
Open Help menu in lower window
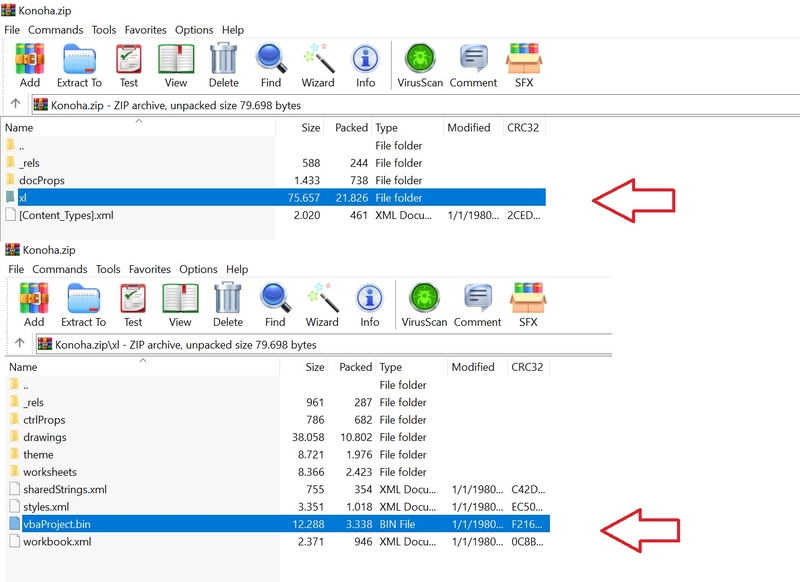tap(237, 269)
